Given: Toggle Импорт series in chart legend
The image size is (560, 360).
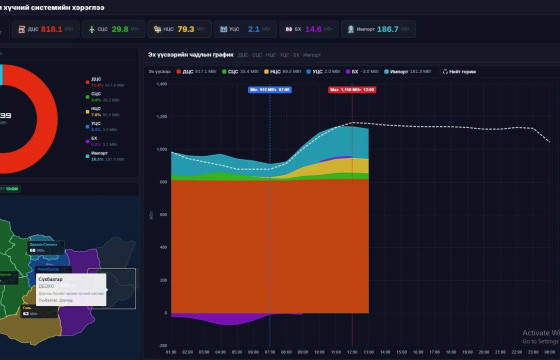Looking at the screenshot, I should (408, 72).
